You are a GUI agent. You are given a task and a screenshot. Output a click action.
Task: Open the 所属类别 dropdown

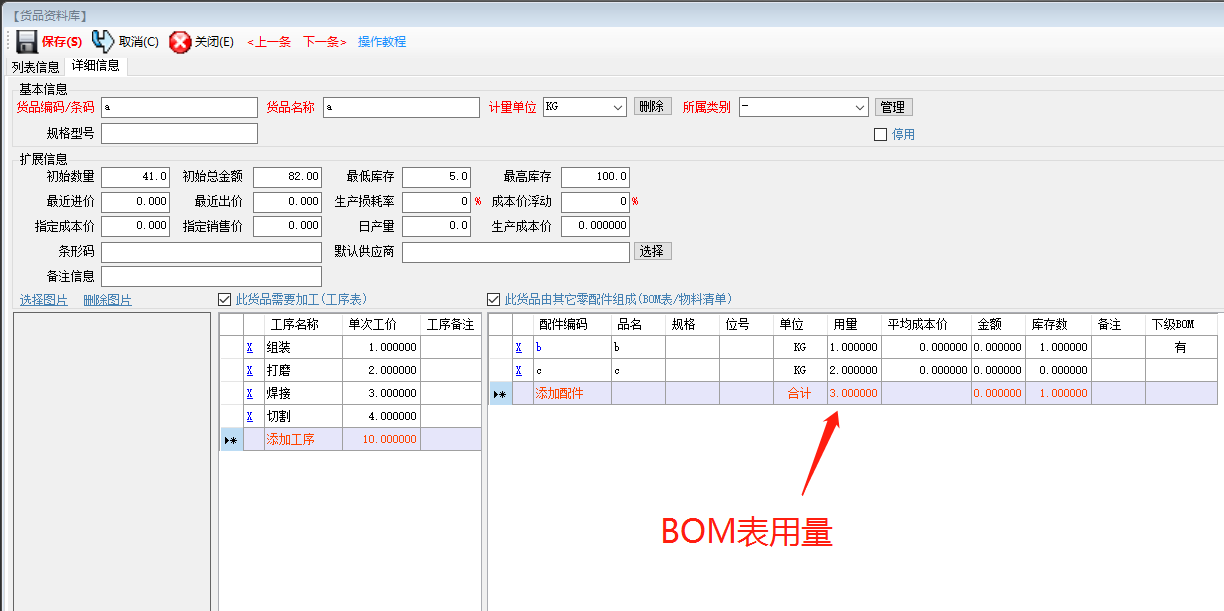pos(860,107)
